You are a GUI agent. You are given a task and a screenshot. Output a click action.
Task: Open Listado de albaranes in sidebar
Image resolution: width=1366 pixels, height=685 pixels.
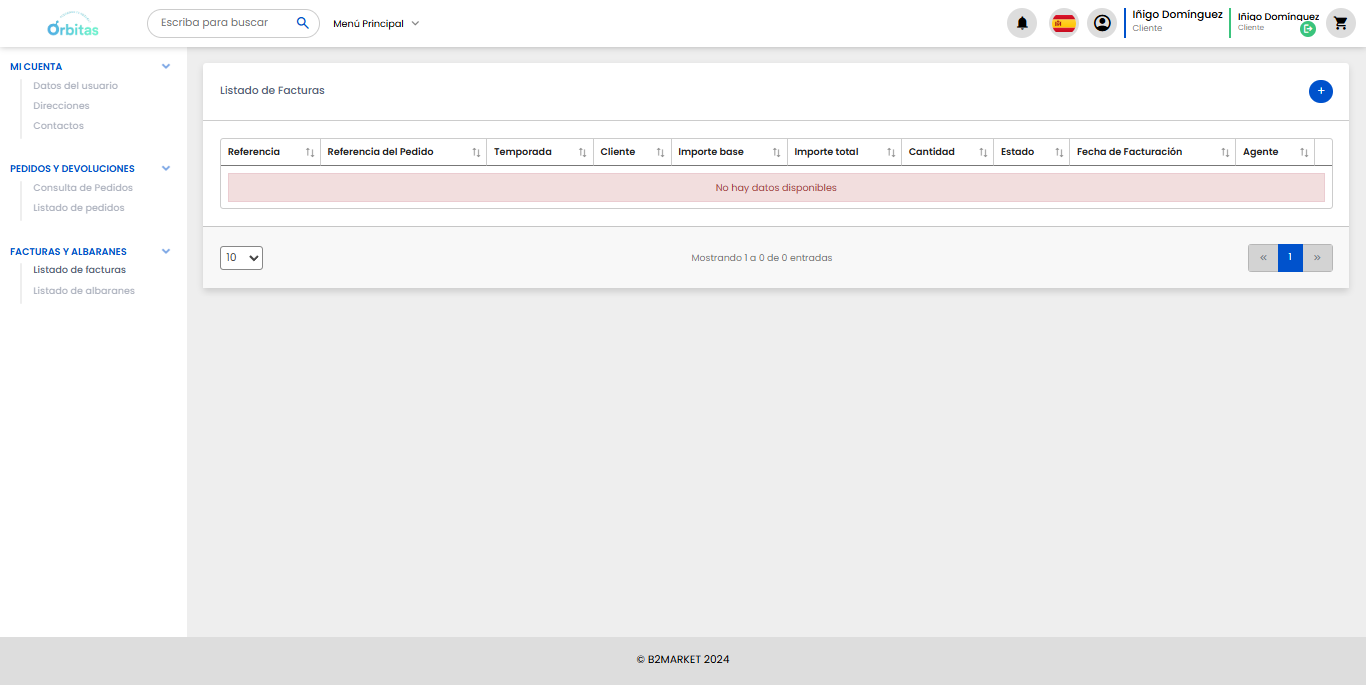point(84,291)
